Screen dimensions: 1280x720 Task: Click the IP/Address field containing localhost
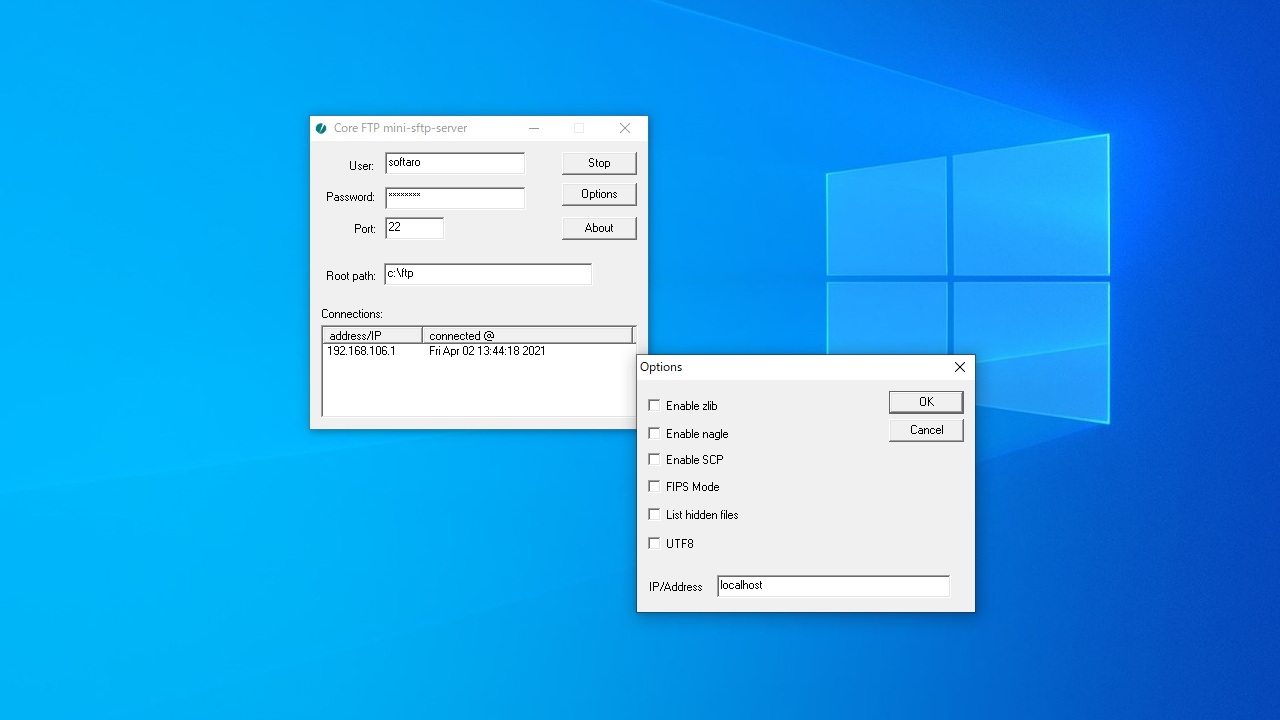coord(832,586)
